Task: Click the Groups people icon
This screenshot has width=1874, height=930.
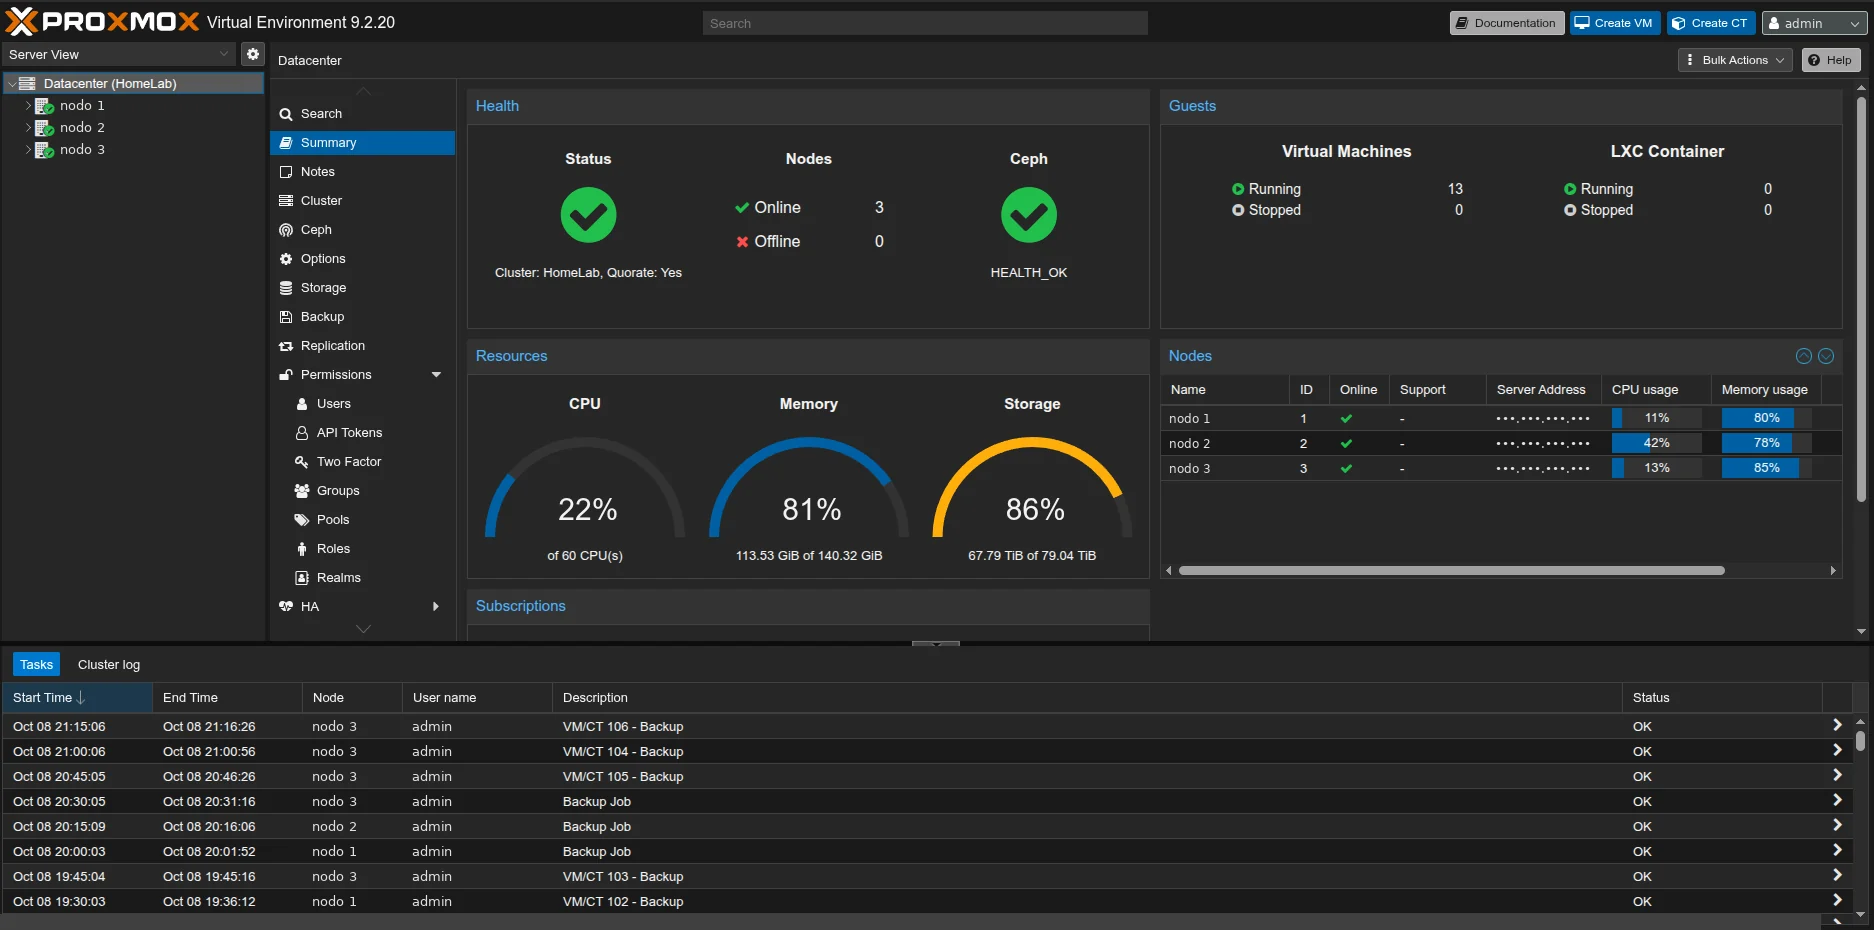Action: point(302,491)
